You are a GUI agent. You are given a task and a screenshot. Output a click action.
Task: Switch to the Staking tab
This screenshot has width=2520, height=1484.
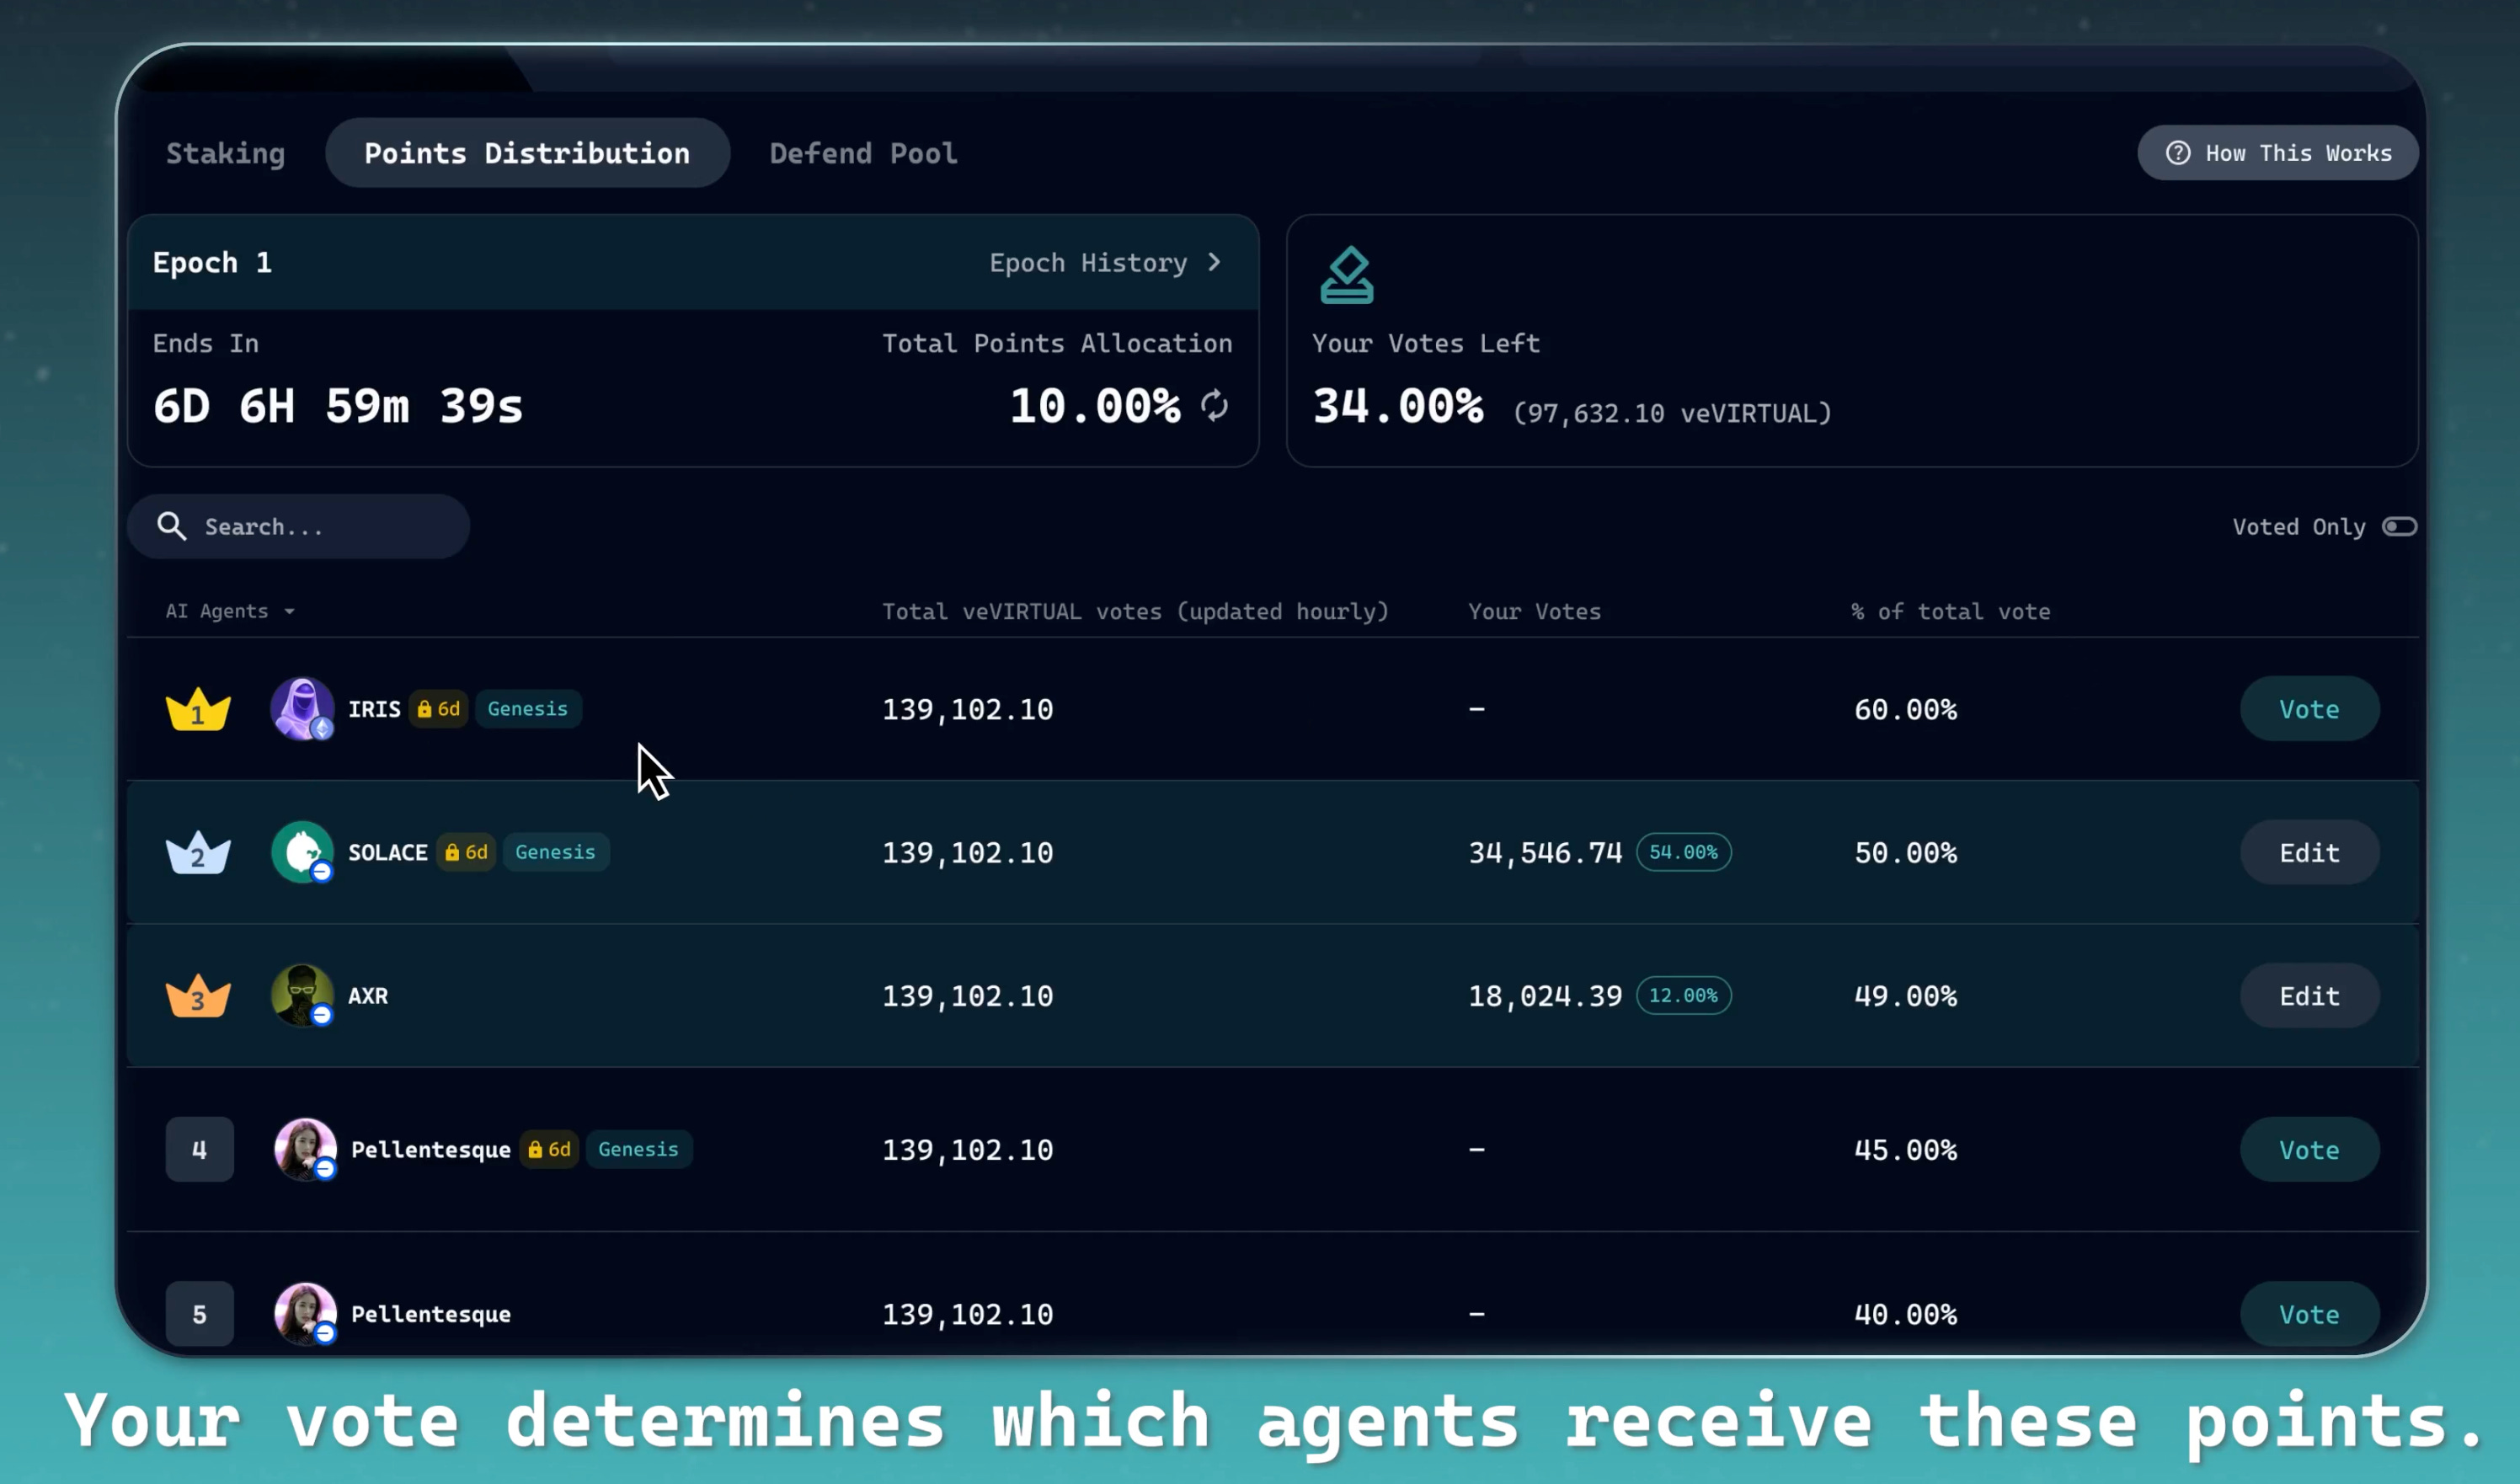[x=225, y=153]
